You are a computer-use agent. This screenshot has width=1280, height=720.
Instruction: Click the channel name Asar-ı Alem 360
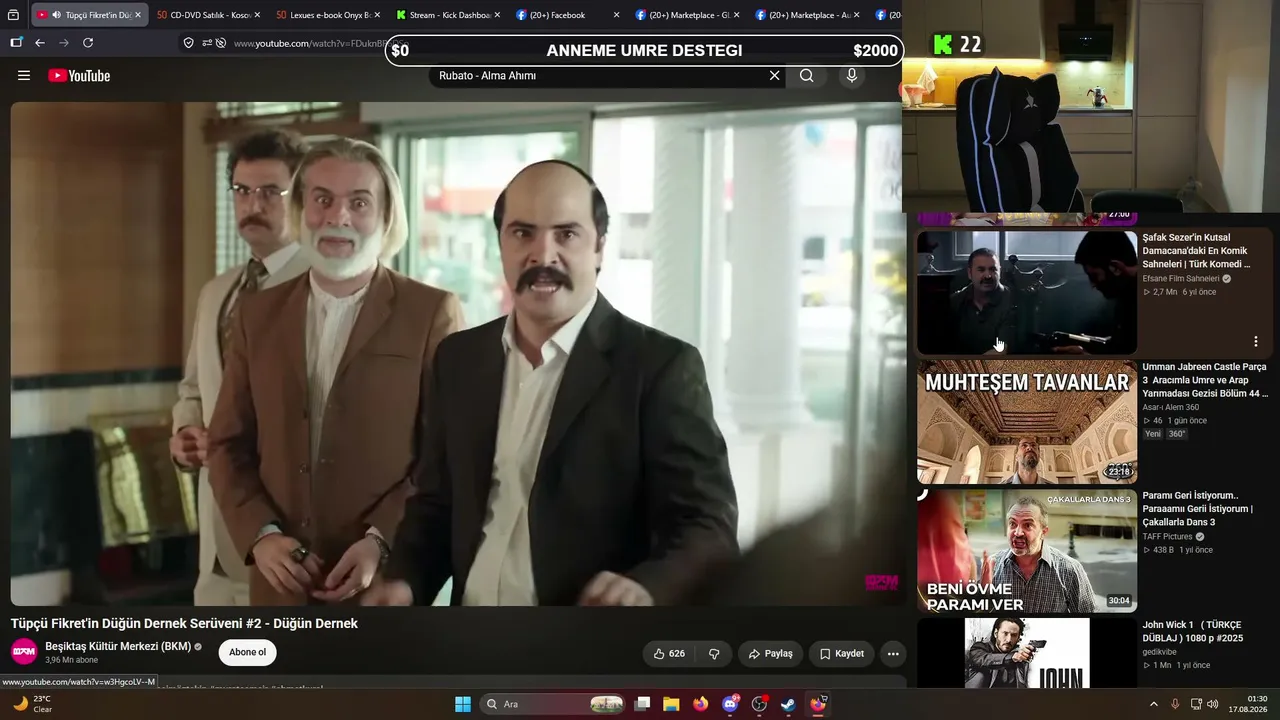[x=1171, y=408]
